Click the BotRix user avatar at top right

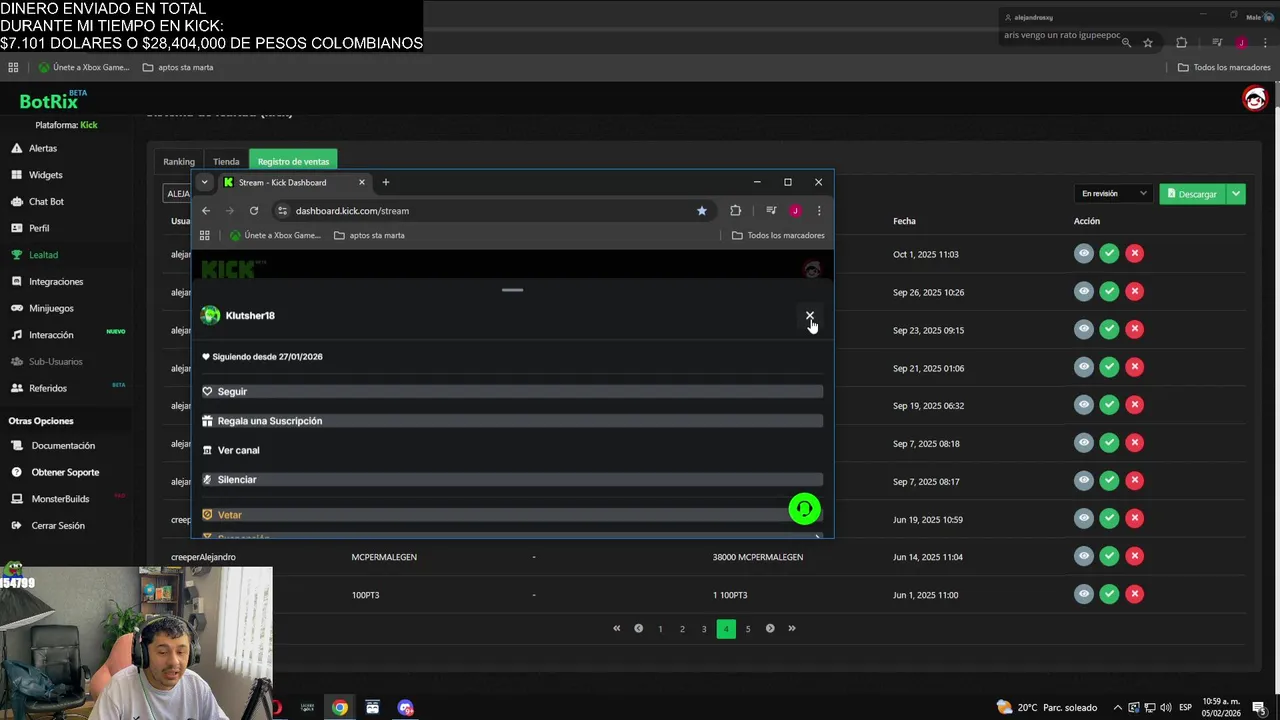[1254, 97]
